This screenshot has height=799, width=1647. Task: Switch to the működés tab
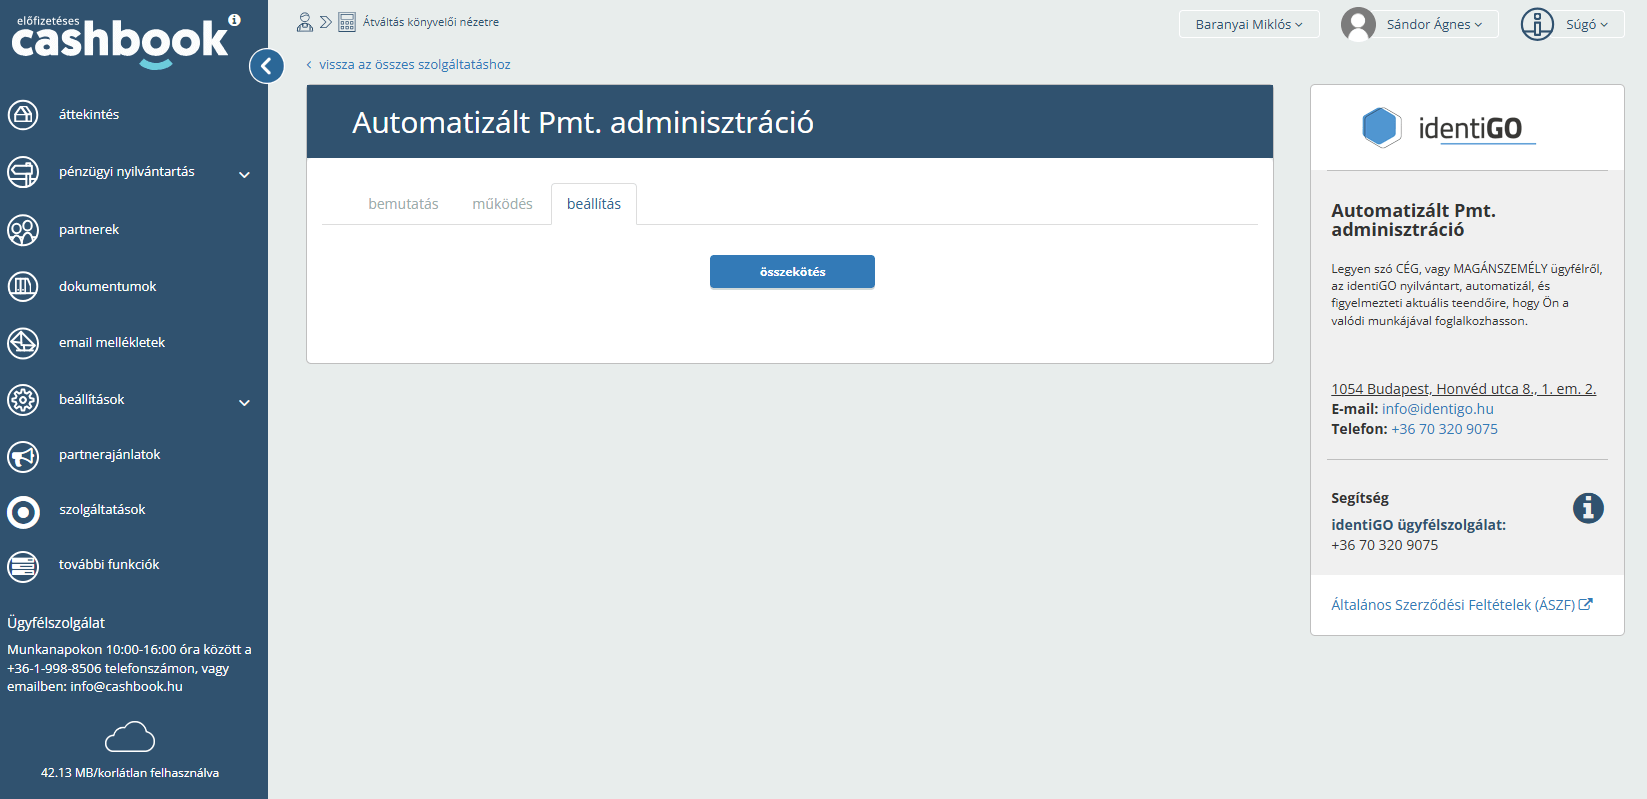click(x=502, y=204)
